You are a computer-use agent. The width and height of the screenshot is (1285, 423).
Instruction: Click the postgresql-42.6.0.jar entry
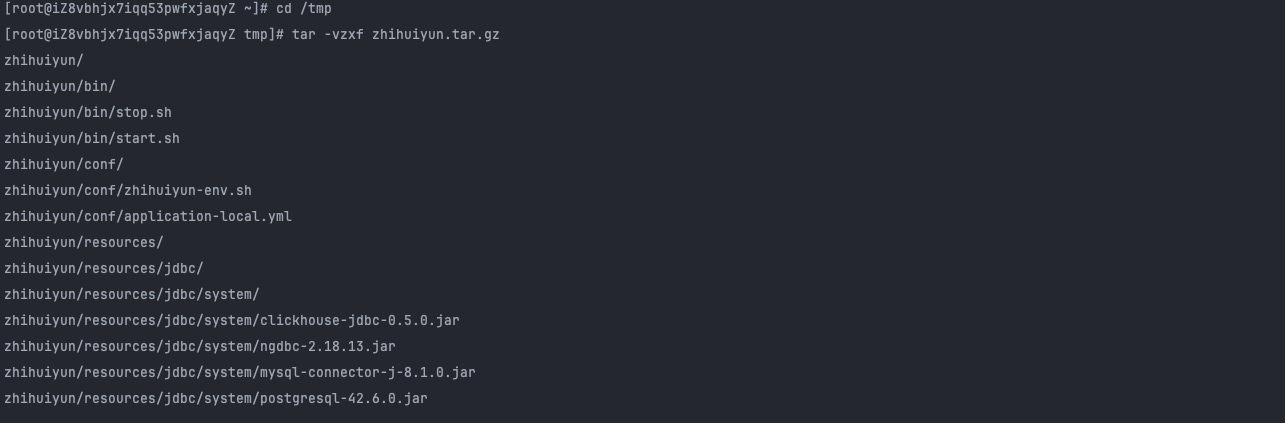[216, 399]
